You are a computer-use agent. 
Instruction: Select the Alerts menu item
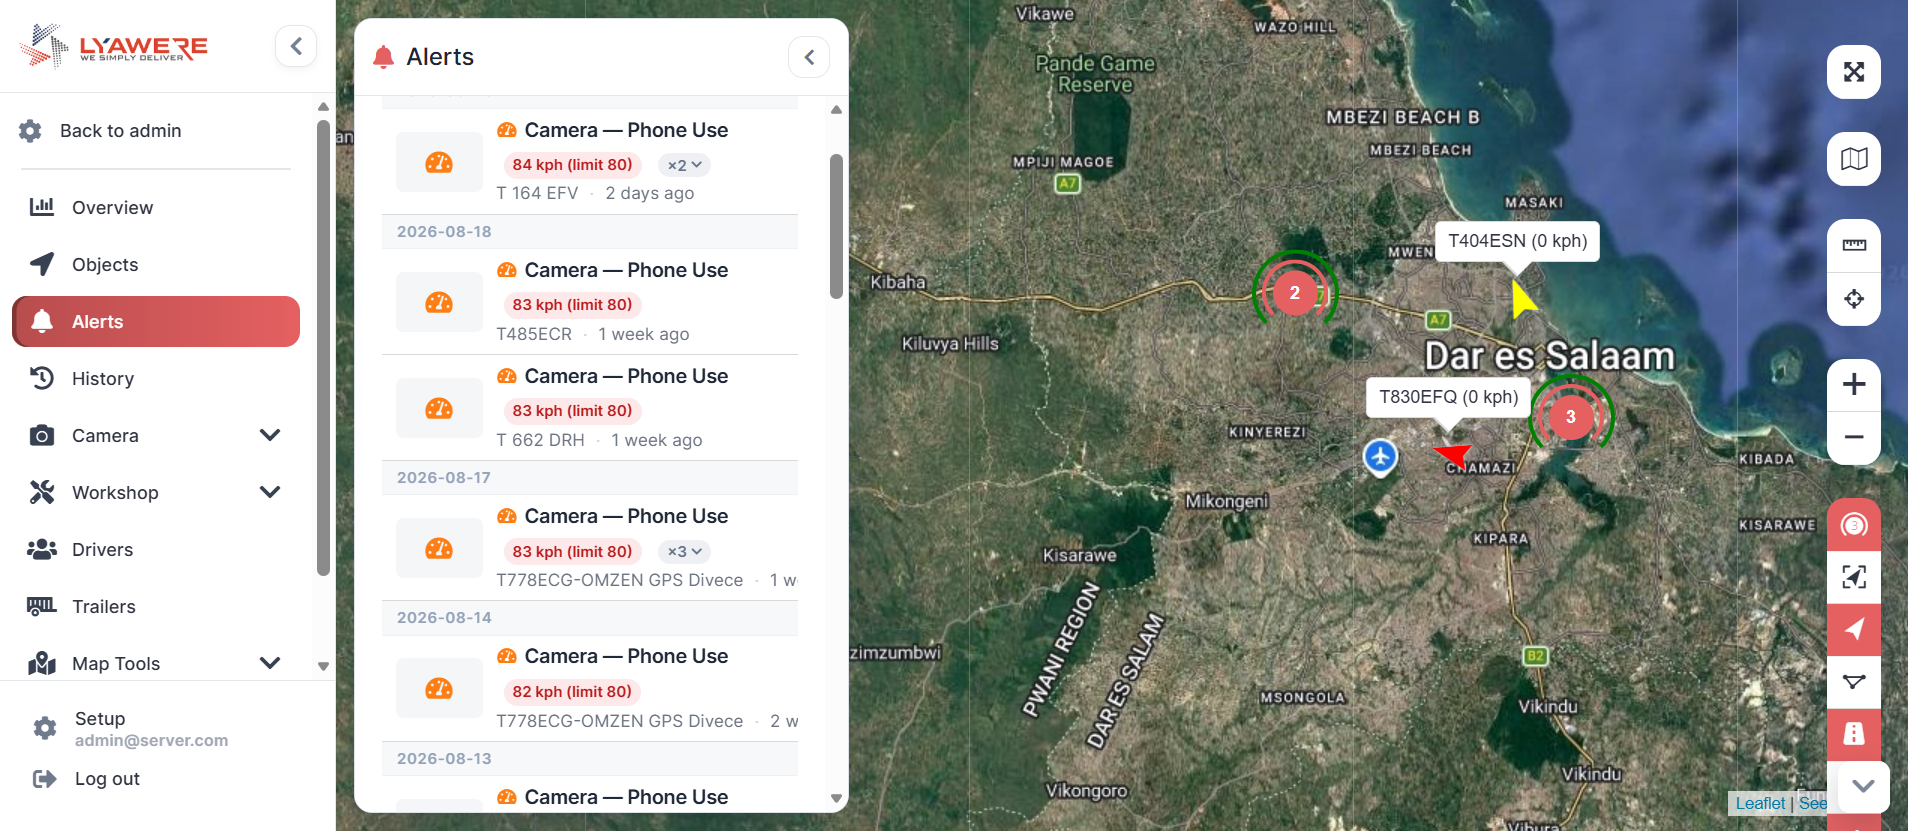point(156,321)
